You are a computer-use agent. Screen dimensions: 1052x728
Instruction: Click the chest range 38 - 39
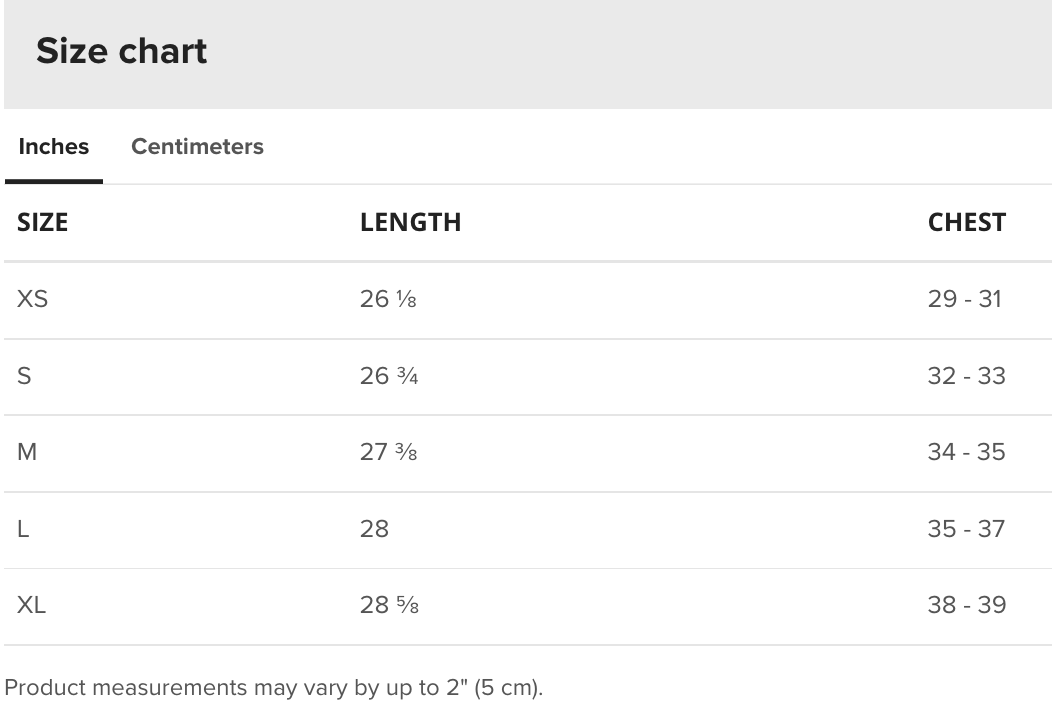(967, 605)
